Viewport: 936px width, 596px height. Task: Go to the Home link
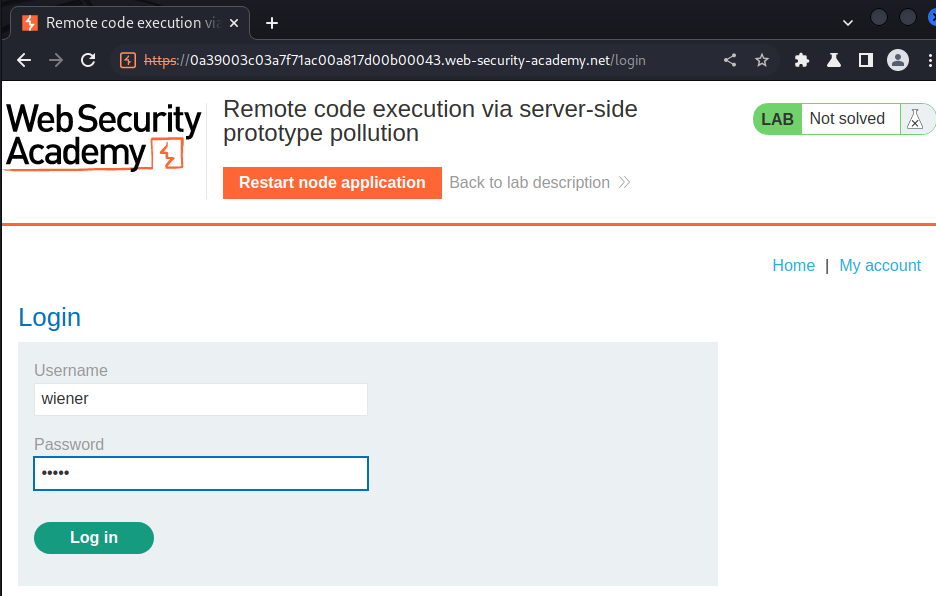coord(793,265)
